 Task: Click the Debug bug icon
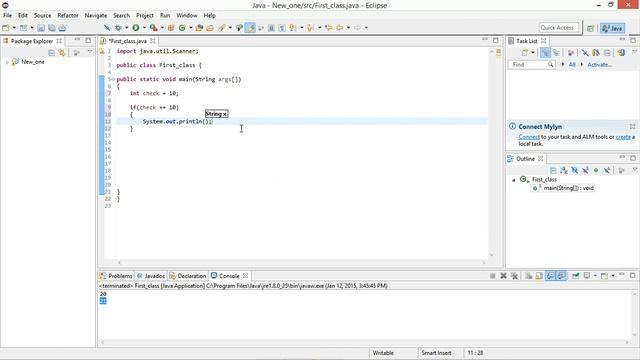(x=118, y=28)
